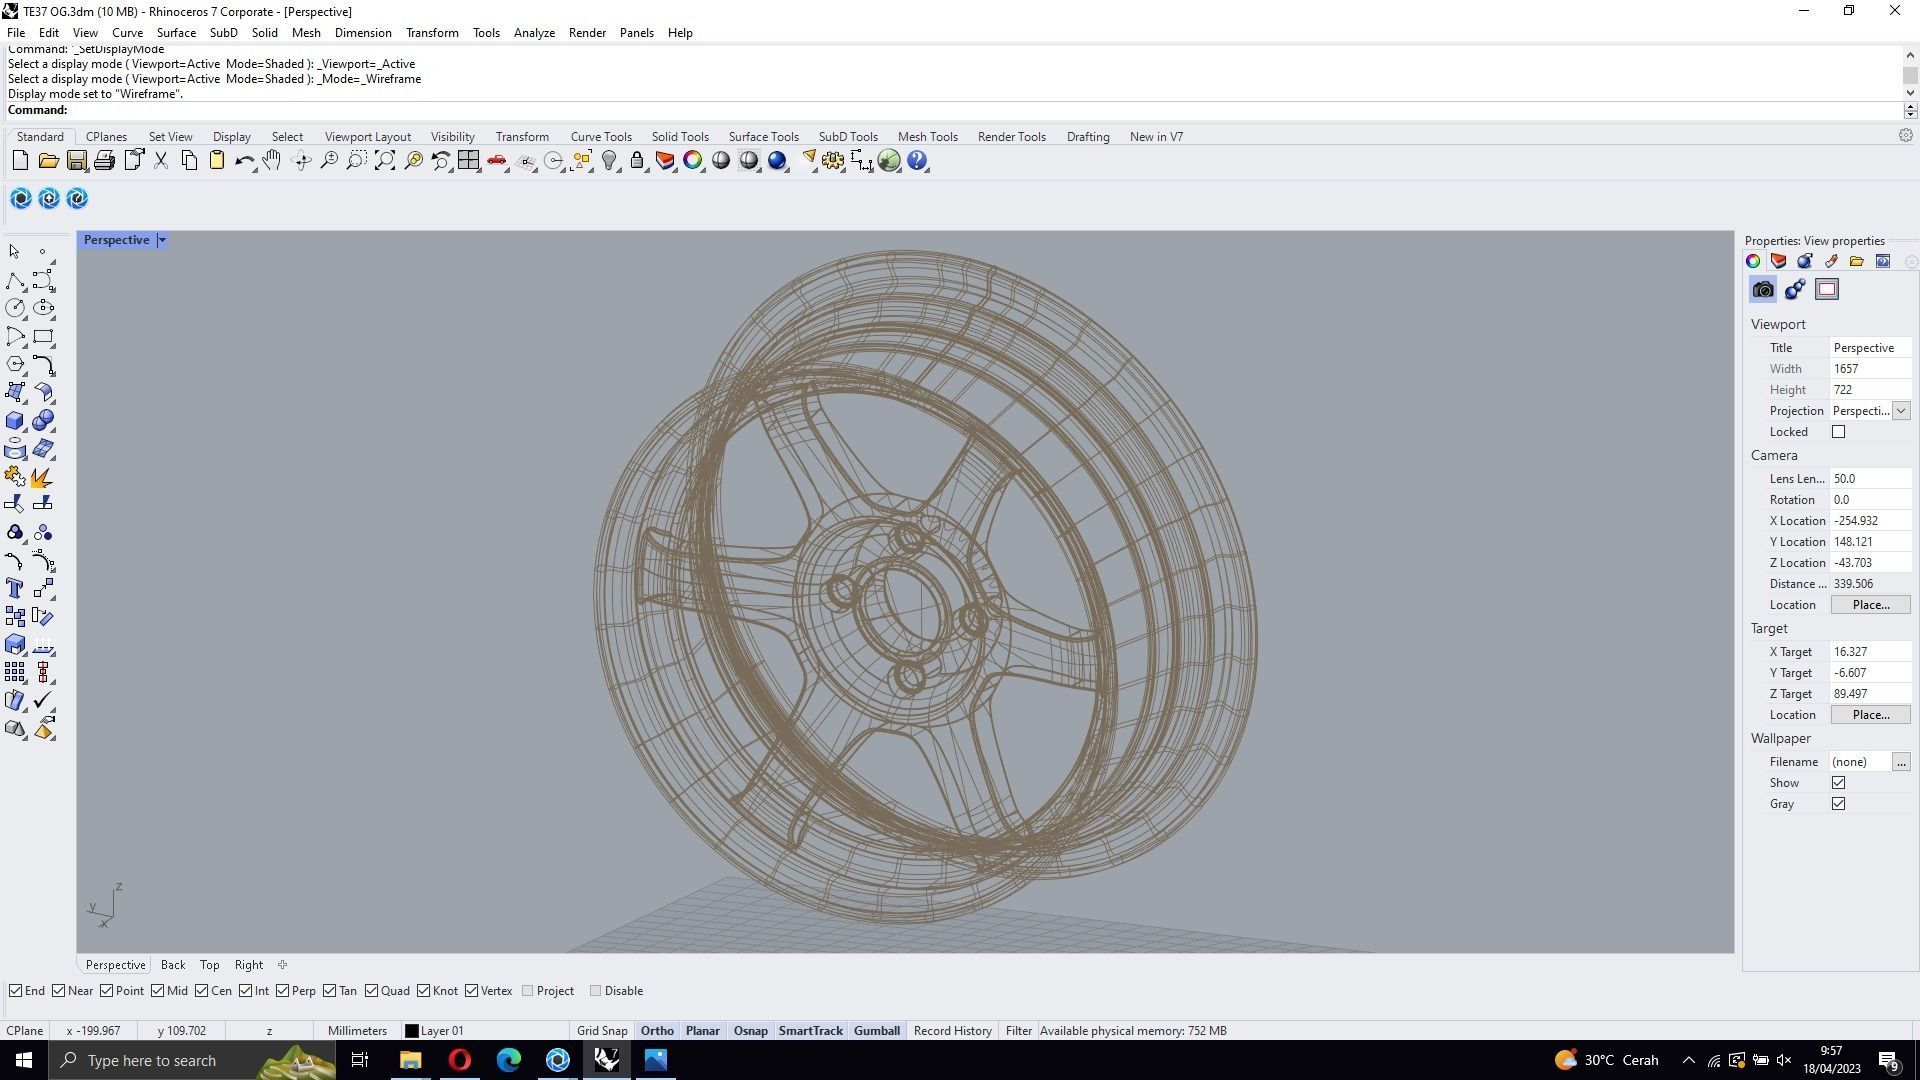The width and height of the screenshot is (1920, 1080).
Task: Click the camera Location Place button
Action: 1870,605
